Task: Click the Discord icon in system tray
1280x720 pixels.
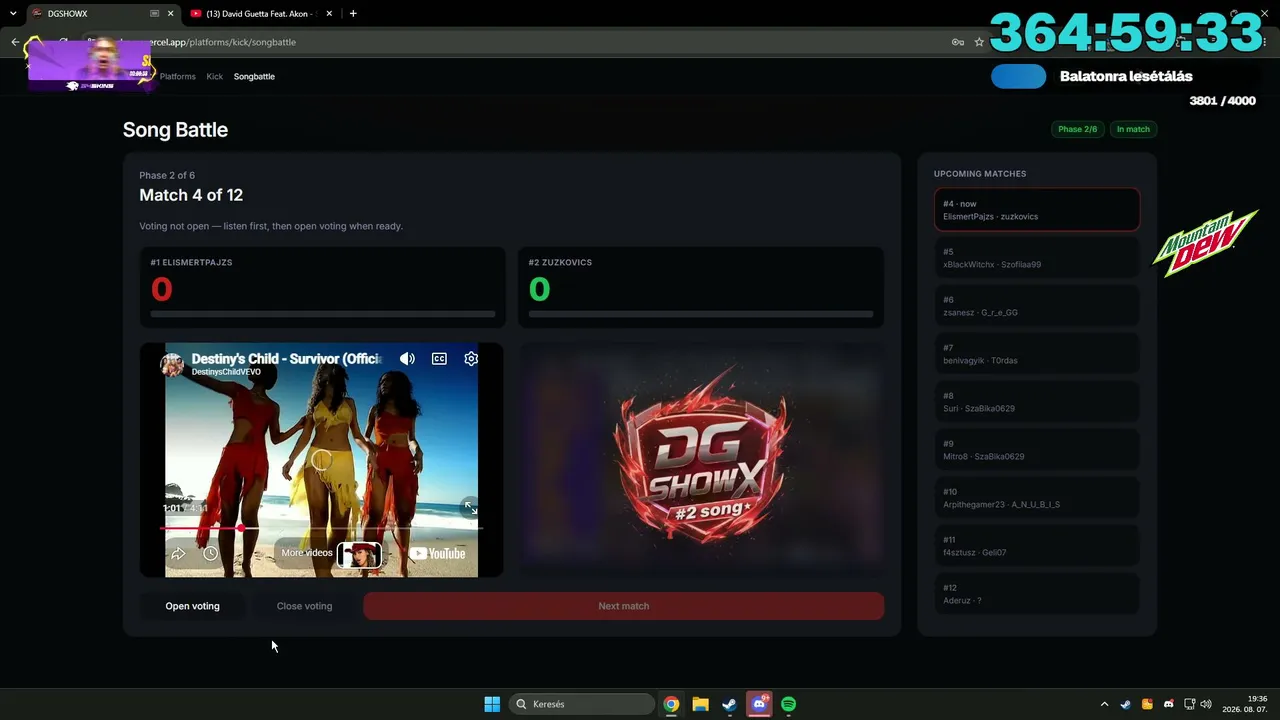Action: click(x=1168, y=704)
